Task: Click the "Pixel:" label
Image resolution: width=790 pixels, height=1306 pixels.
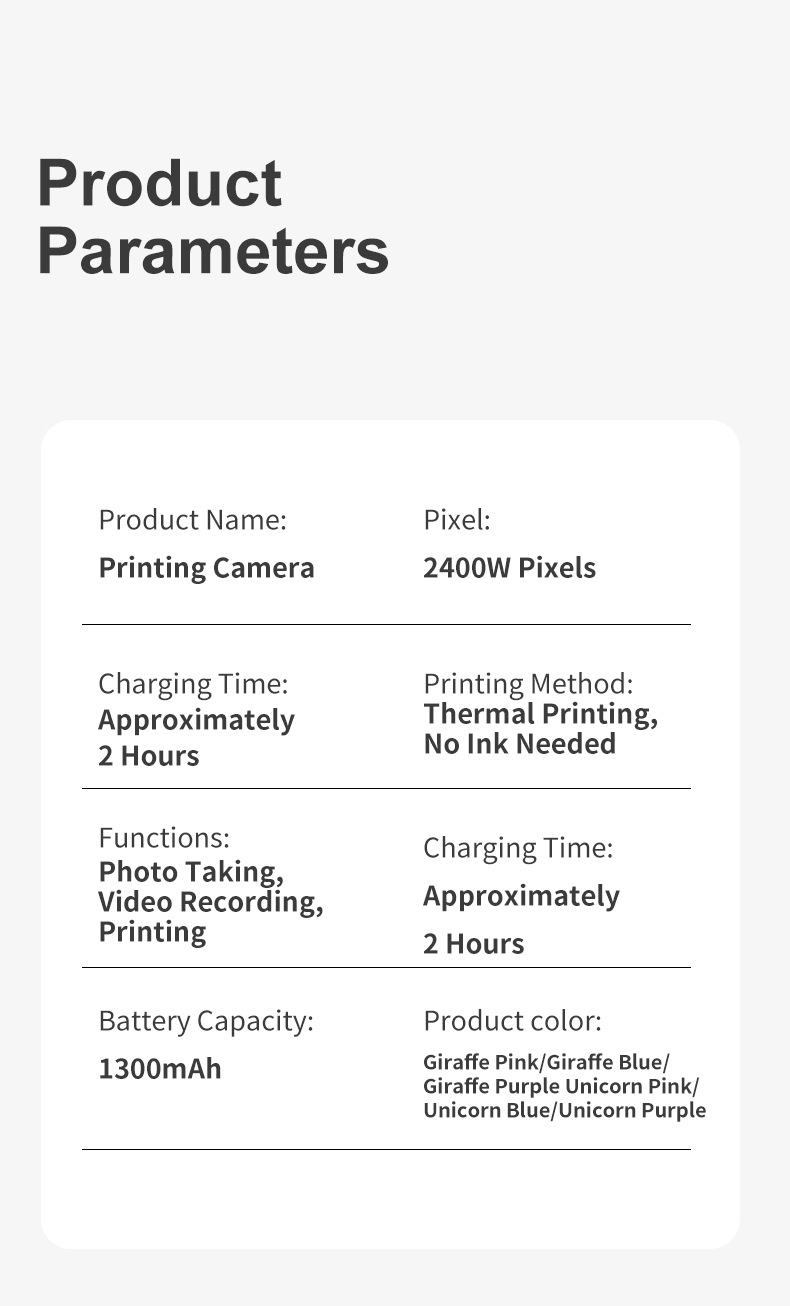Action: [x=456, y=520]
